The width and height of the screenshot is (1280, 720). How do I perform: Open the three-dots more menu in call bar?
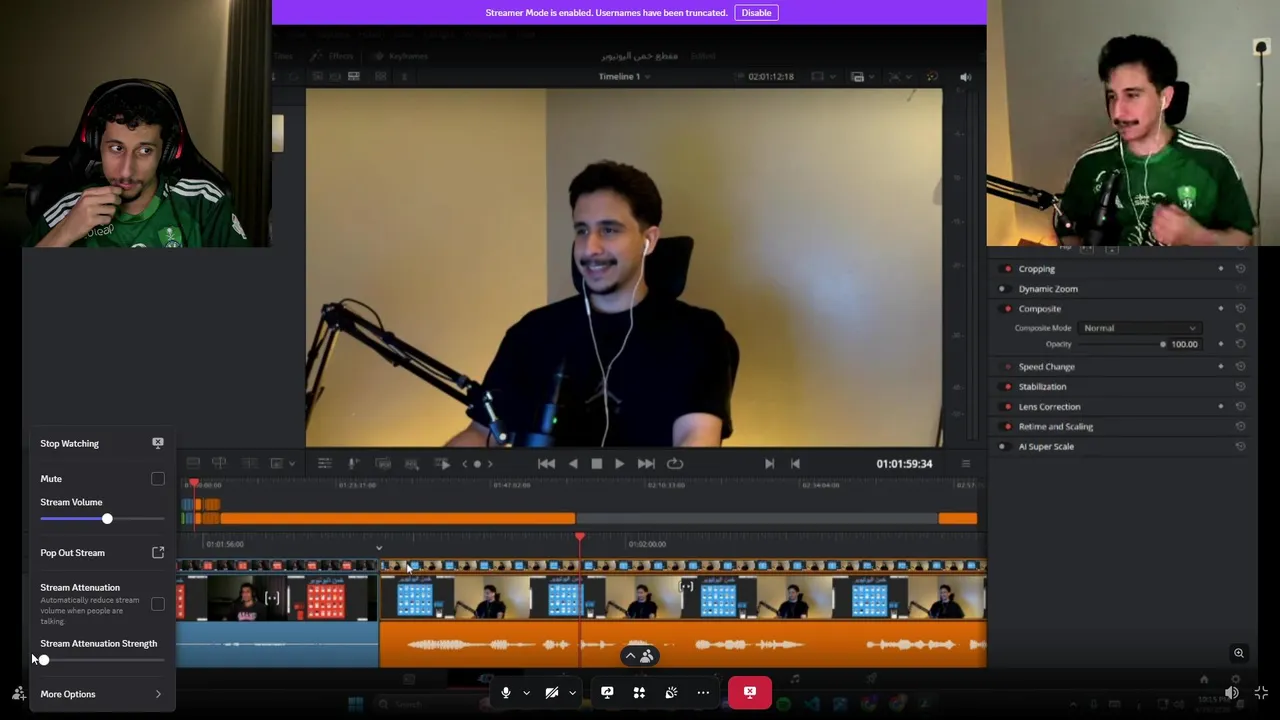[x=703, y=692]
